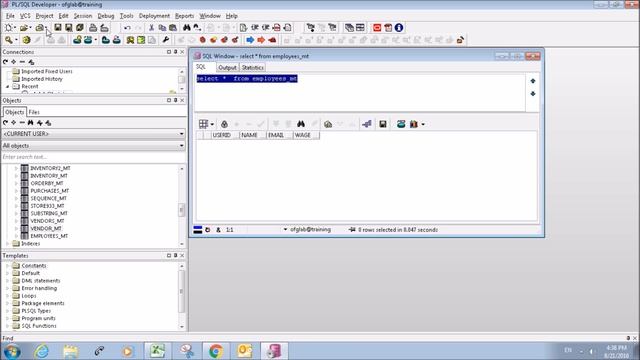Click the Cut scissors icon

(x=151, y=28)
